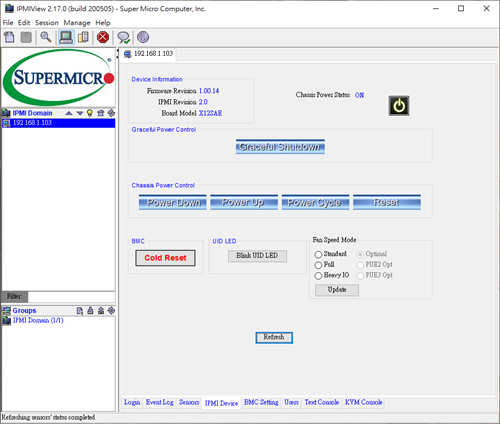Click the magnifying glass search icon
Screen dimensions: 500x424
pos(46,37)
